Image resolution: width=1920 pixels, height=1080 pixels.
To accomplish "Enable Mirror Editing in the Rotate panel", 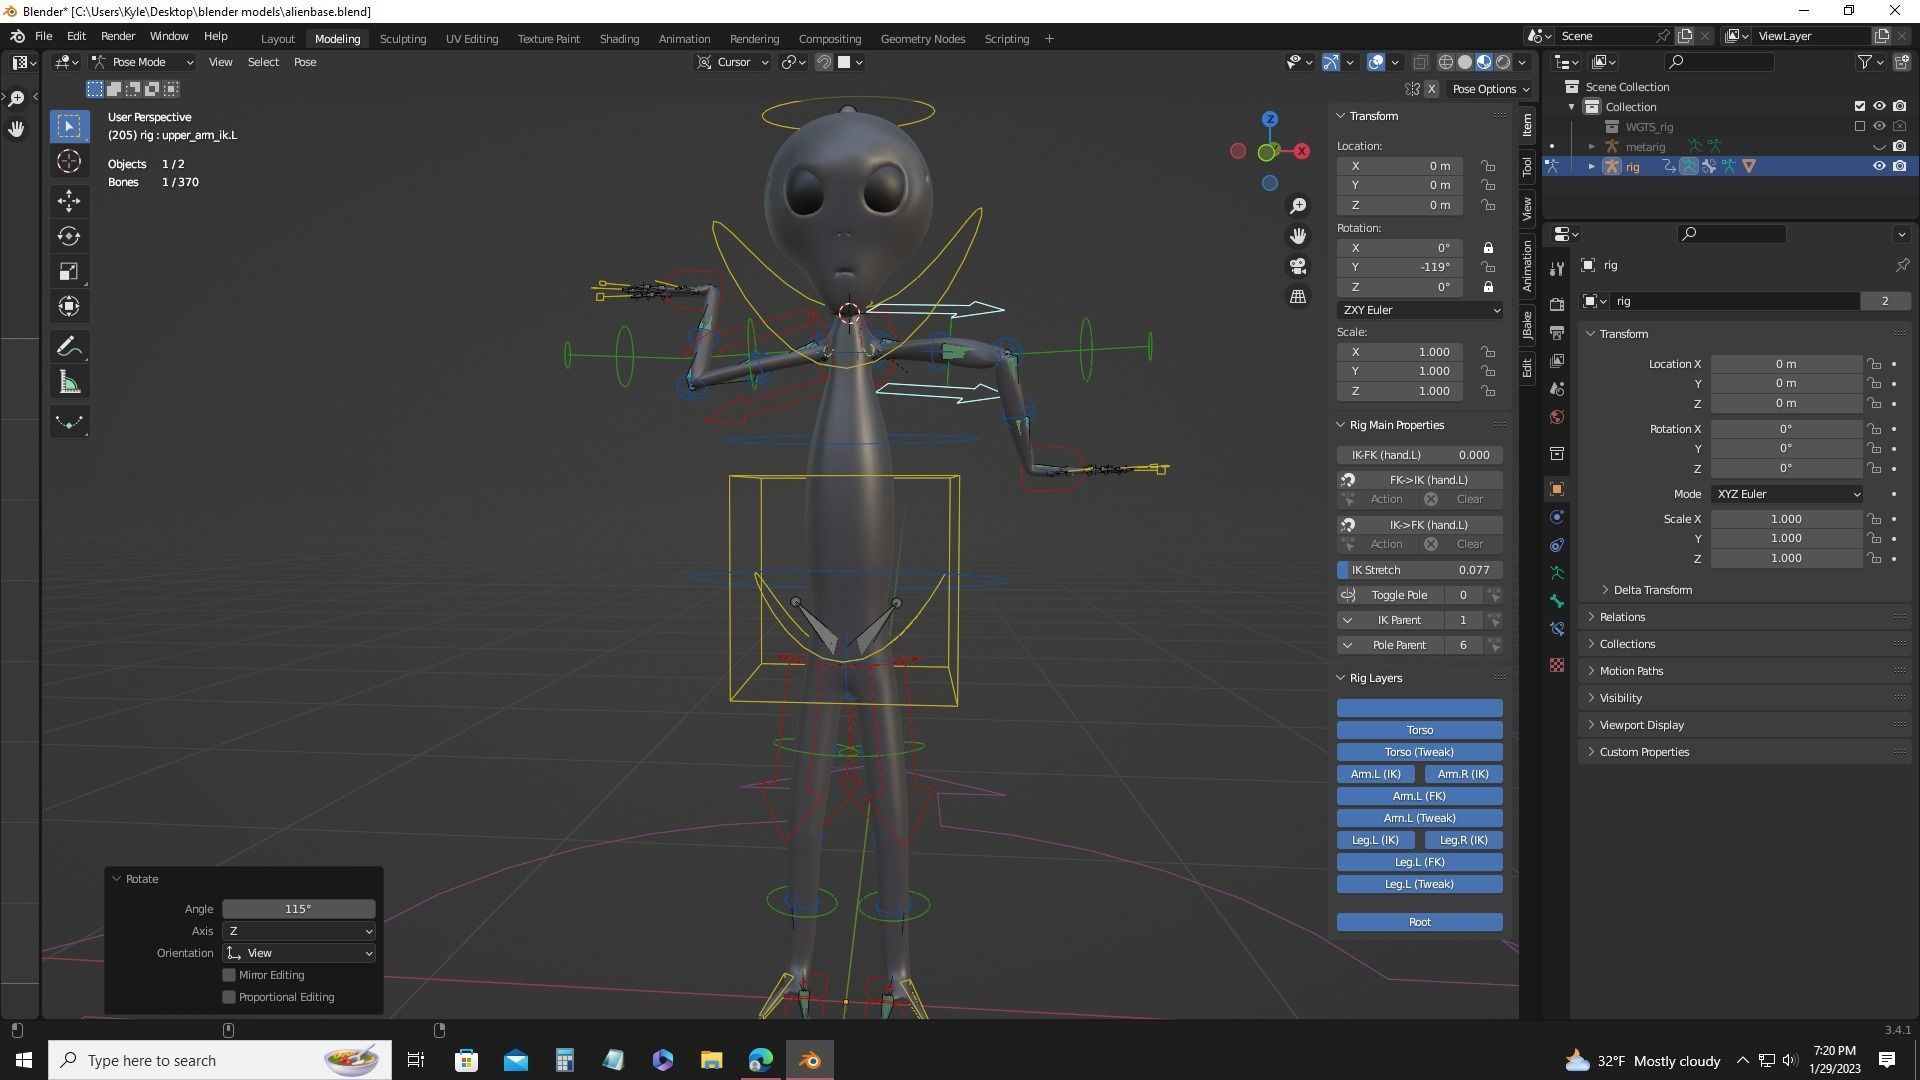I will [228, 975].
